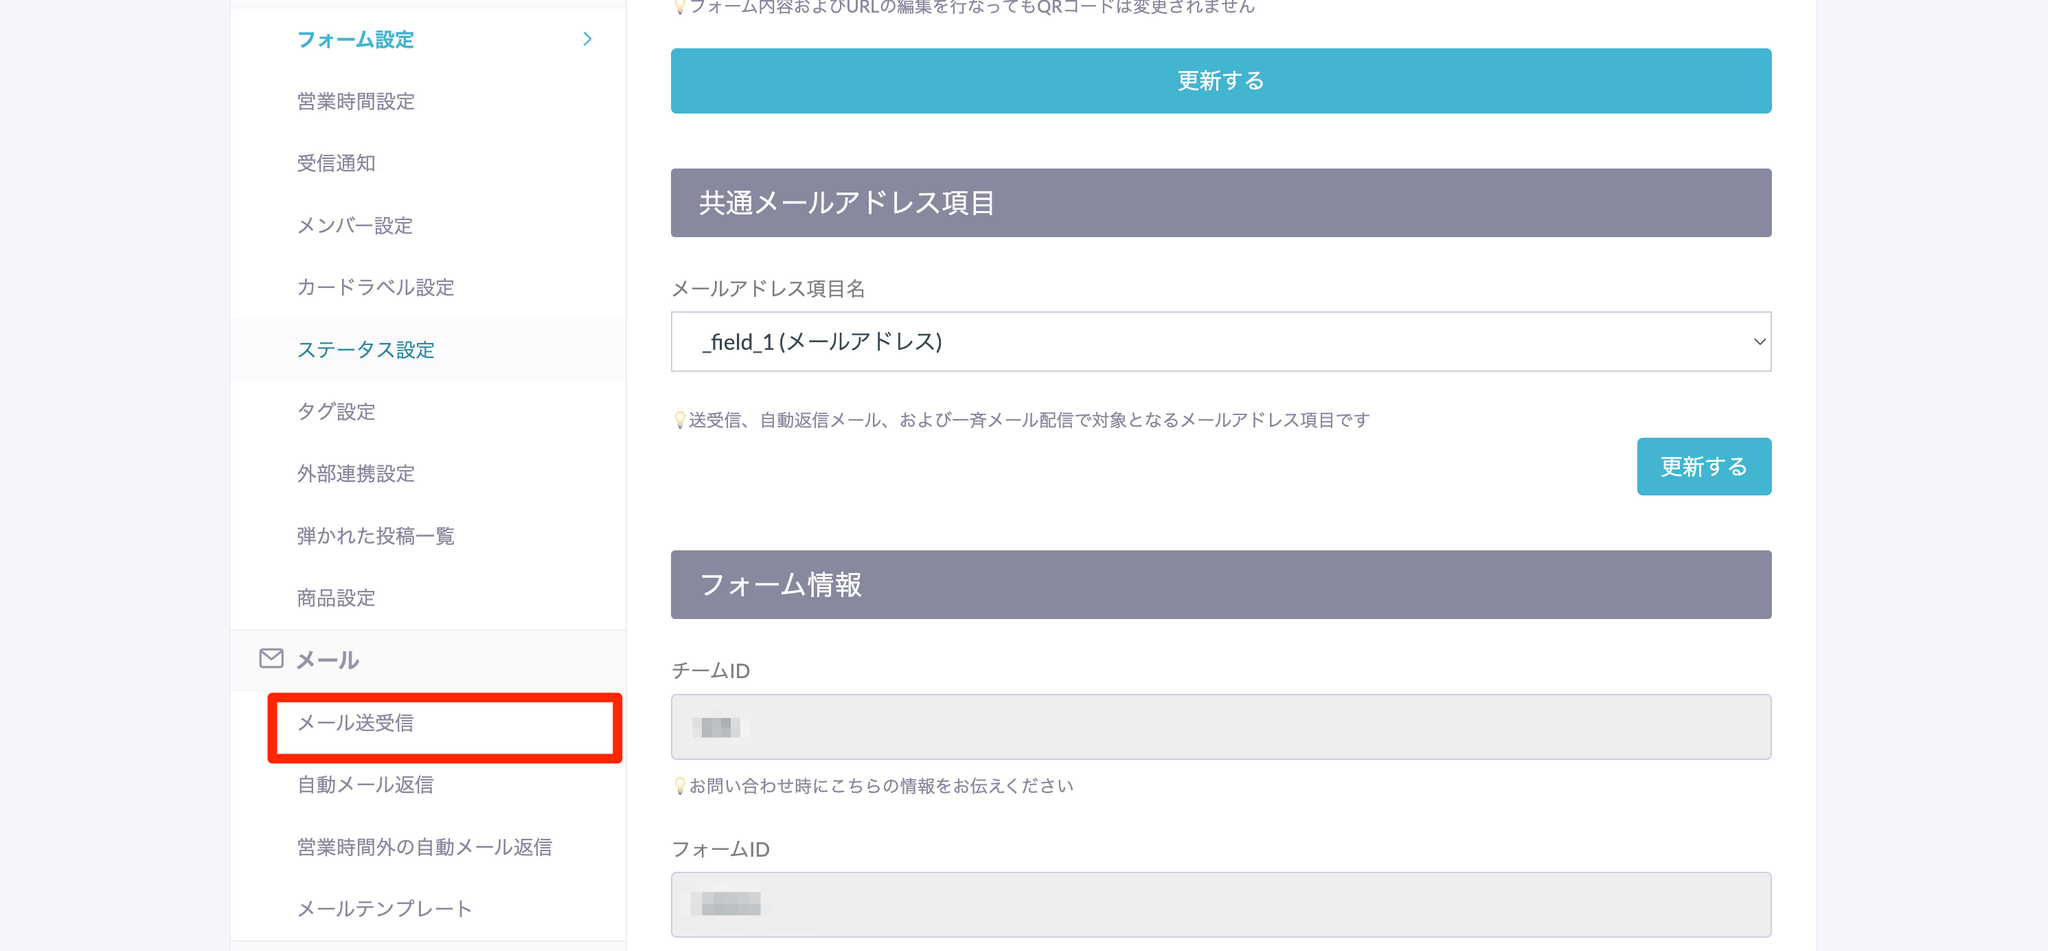Open カードラベル設定 settings
This screenshot has height=951, width=2048.
pyautogui.click(x=375, y=287)
